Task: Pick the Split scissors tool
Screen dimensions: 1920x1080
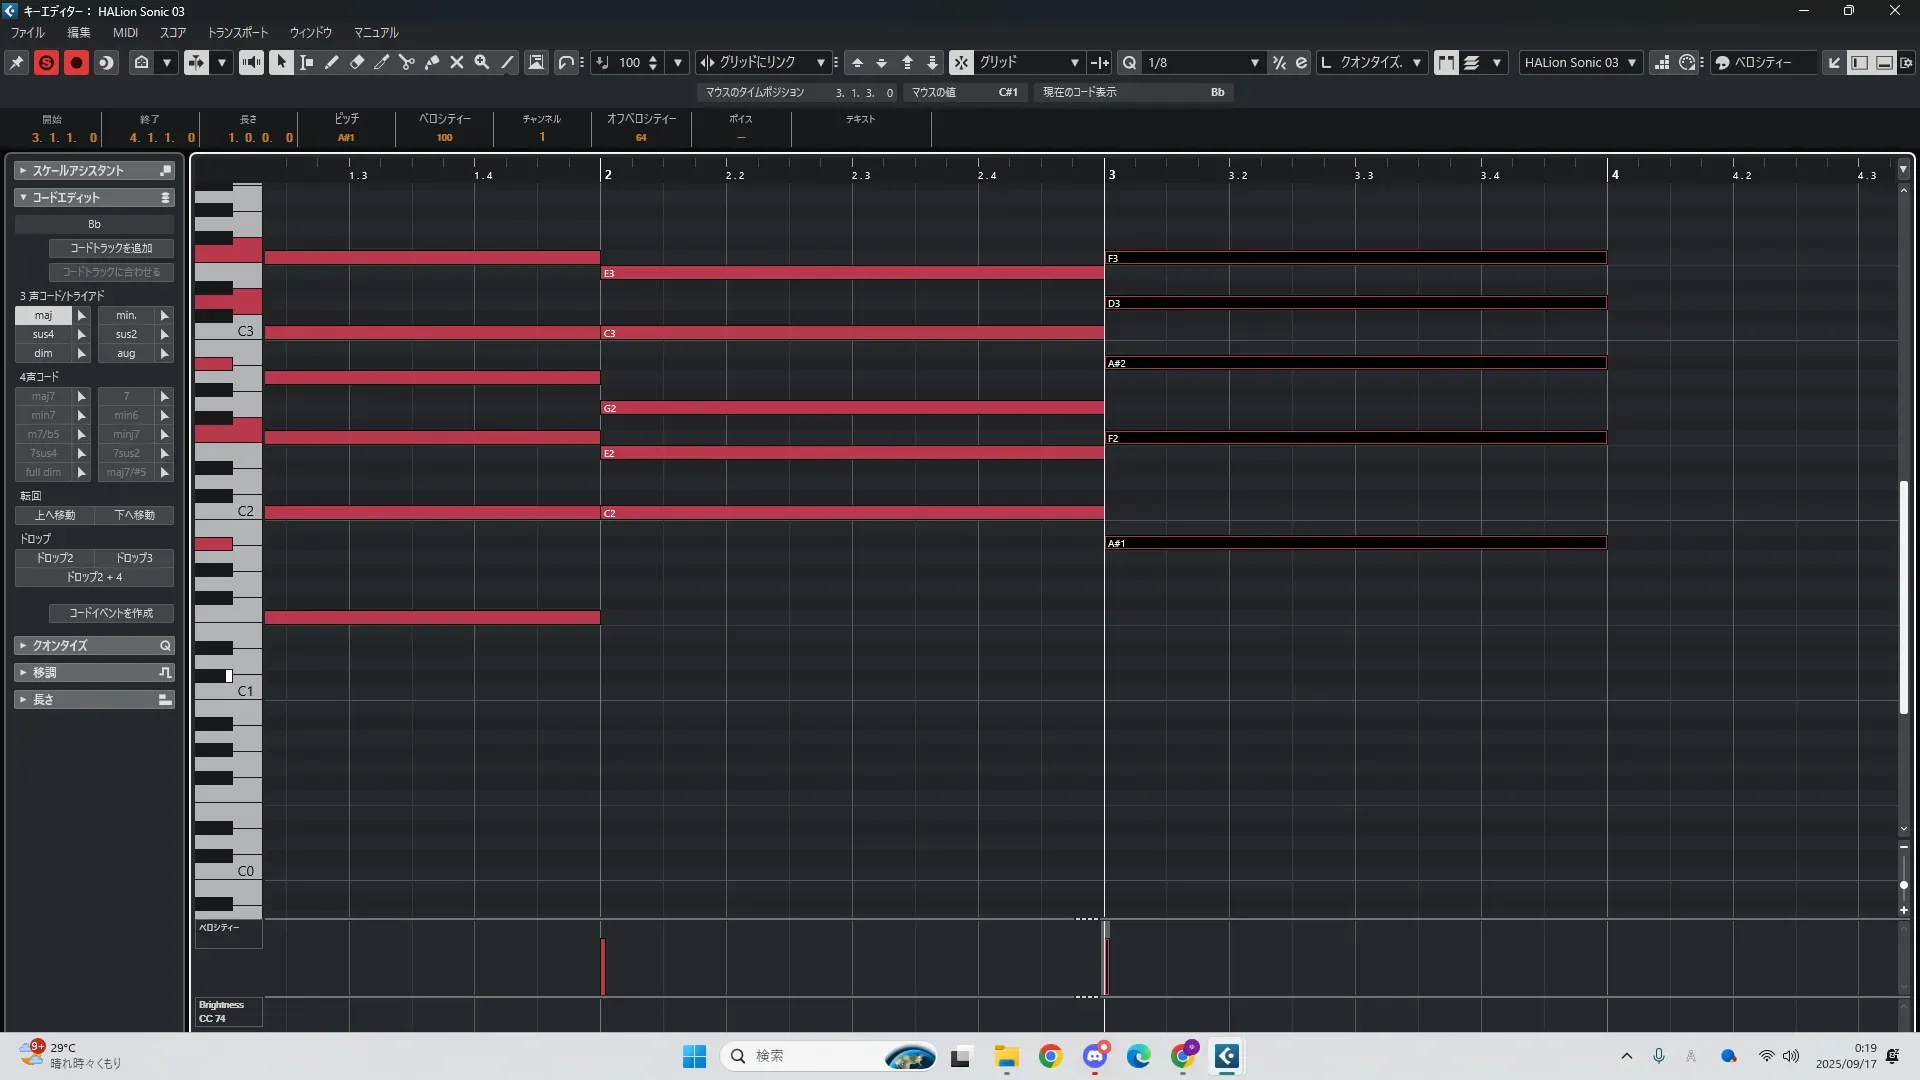Action: pyautogui.click(x=407, y=62)
